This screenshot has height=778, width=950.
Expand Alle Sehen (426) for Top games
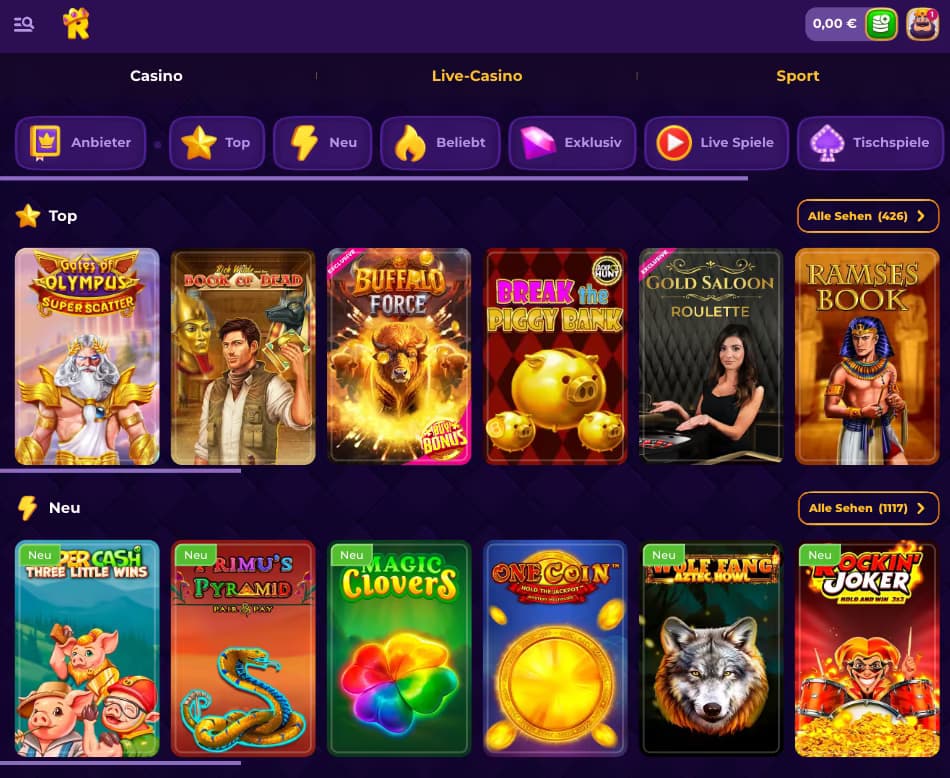[x=868, y=216]
